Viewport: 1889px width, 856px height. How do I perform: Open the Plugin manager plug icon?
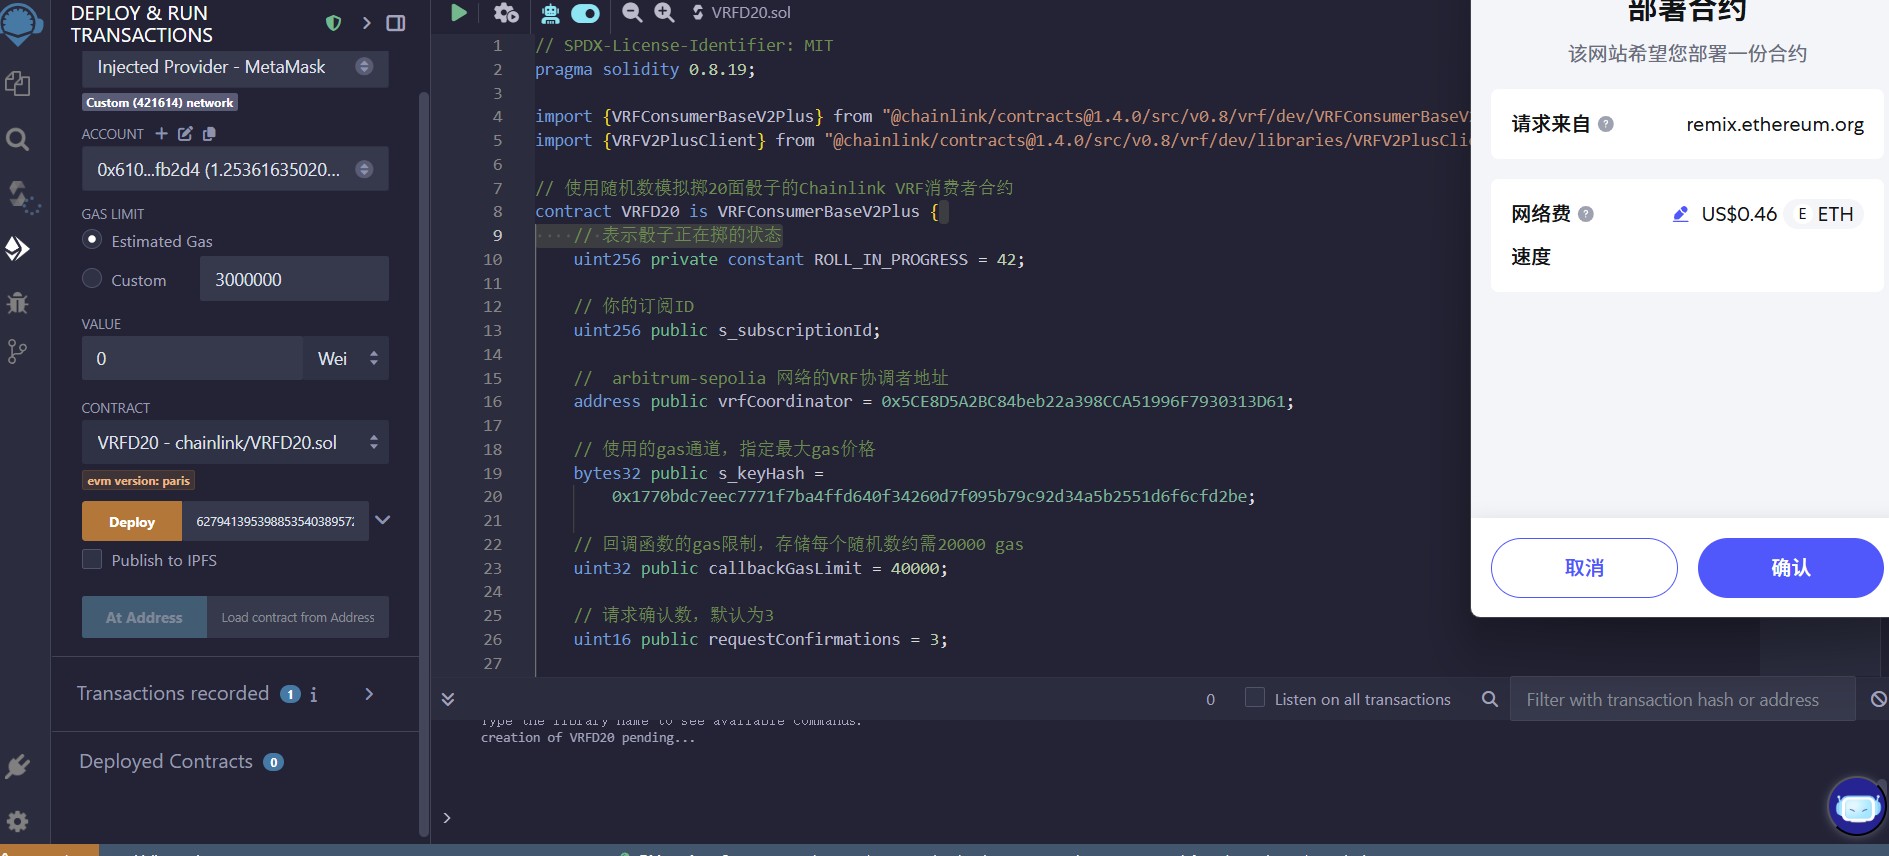(x=18, y=767)
